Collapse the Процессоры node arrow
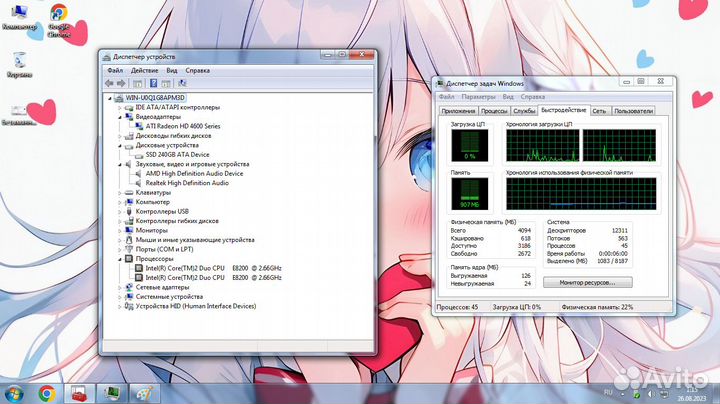The height and width of the screenshot is (404, 720). [x=120, y=259]
